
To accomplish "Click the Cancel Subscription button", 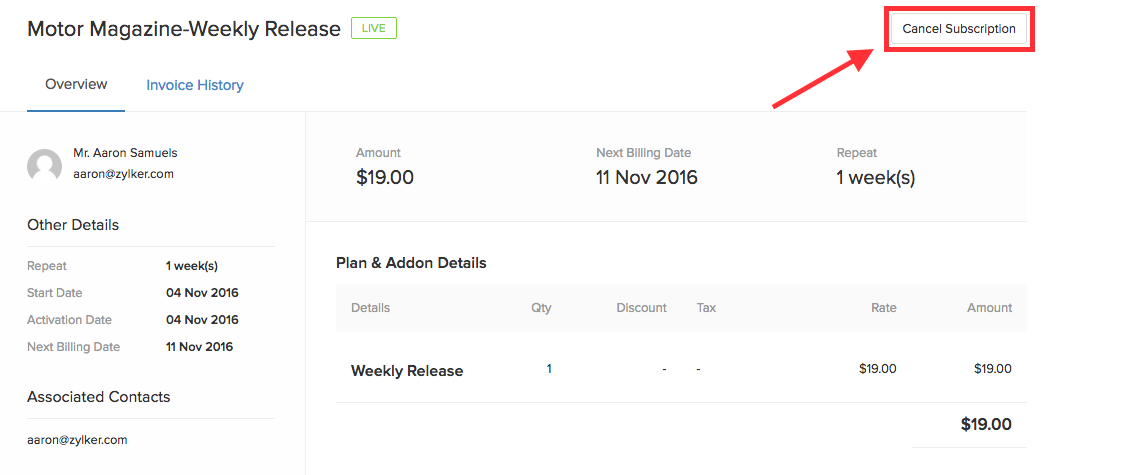I will [958, 29].
